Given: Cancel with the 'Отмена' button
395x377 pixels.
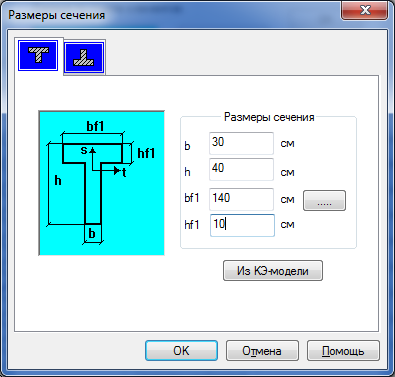Looking at the screenshot, I should (x=262, y=351).
